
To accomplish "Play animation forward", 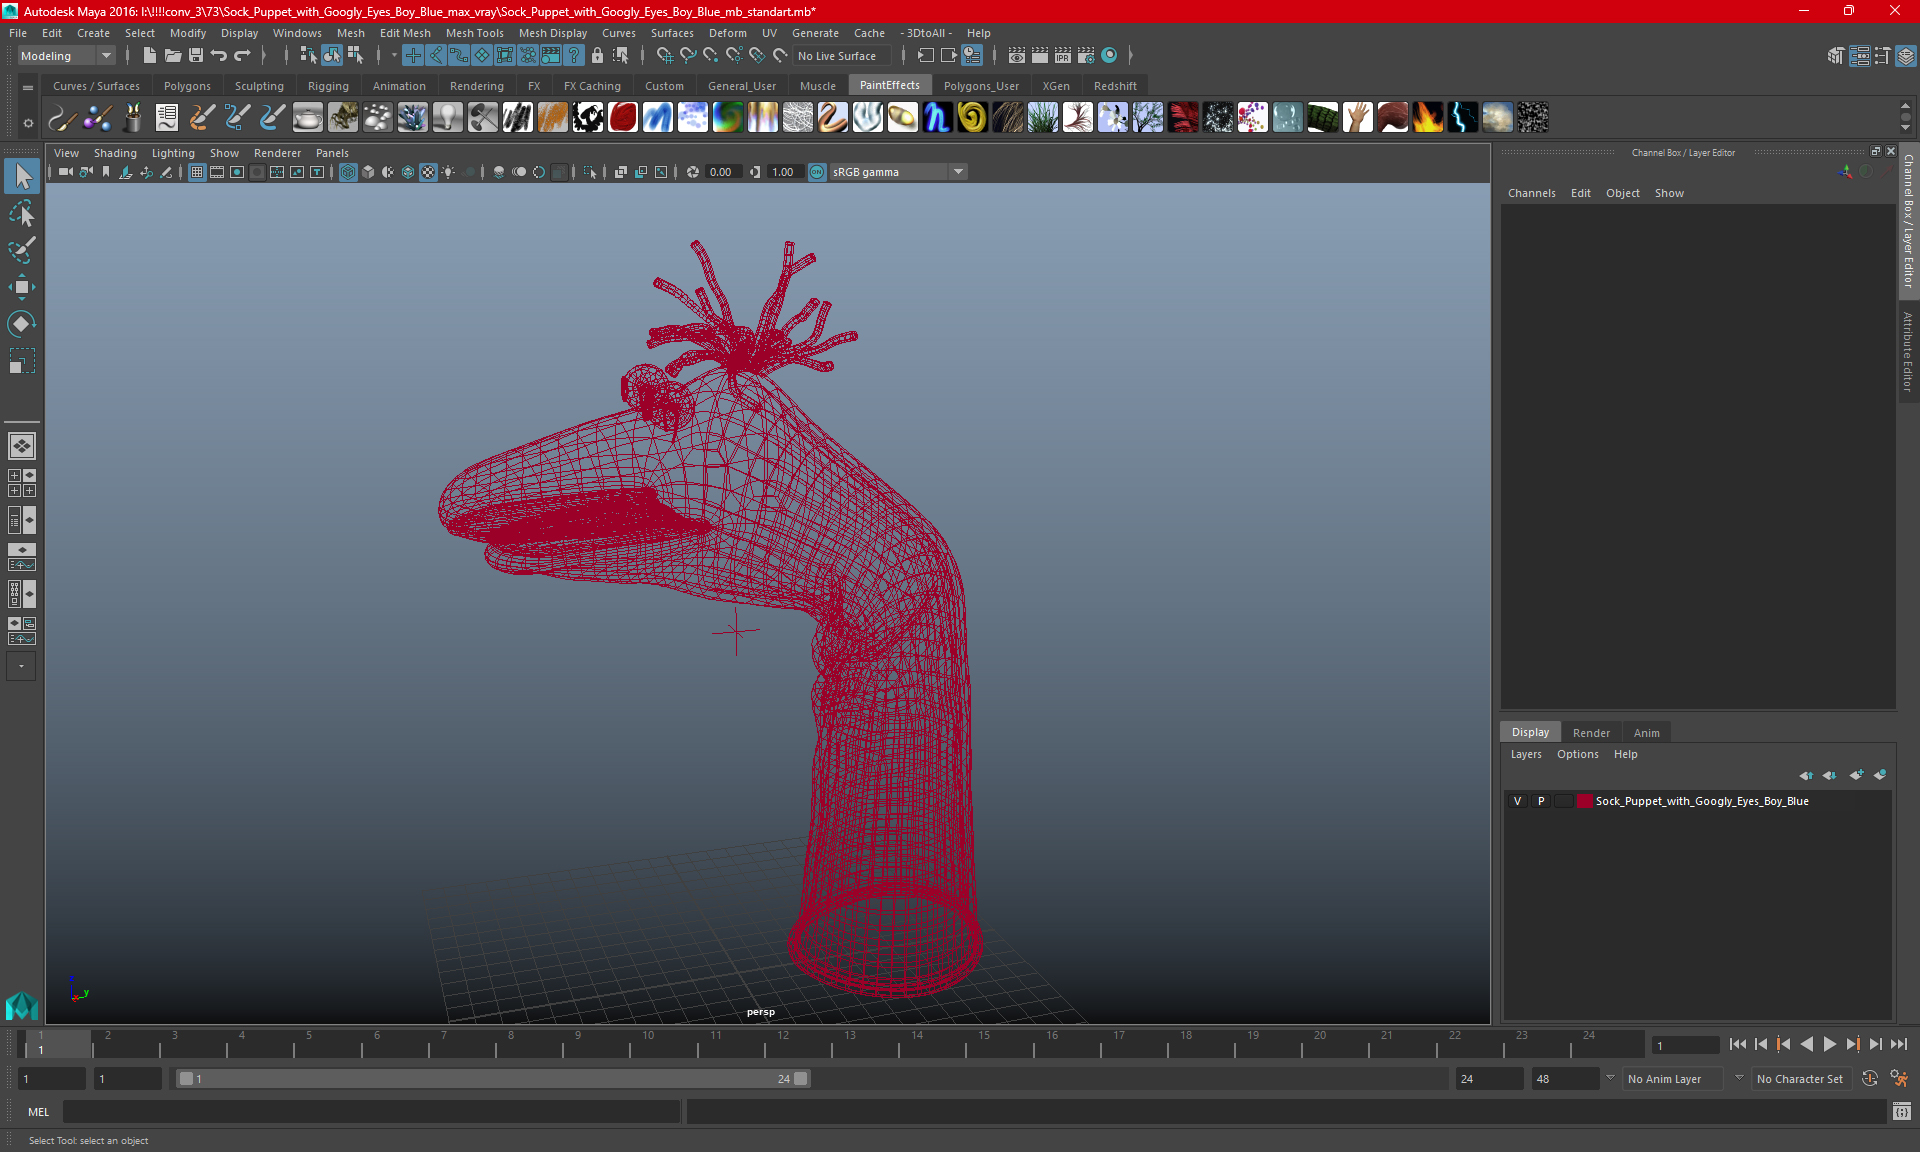I will [x=1829, y=1044].
